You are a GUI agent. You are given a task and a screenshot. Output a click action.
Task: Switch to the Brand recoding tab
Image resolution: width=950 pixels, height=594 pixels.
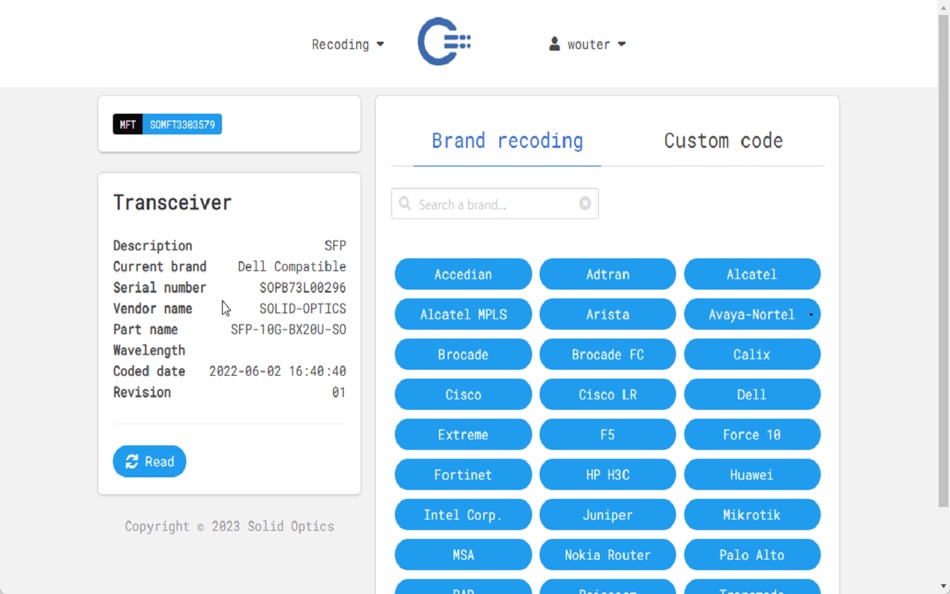tap(507, 141)
